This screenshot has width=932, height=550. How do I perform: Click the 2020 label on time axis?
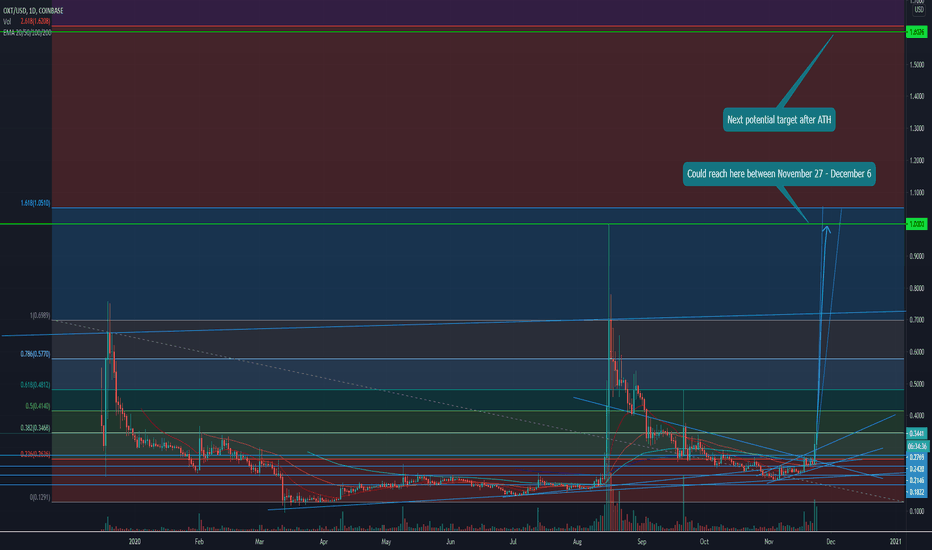tap(135, 542)
